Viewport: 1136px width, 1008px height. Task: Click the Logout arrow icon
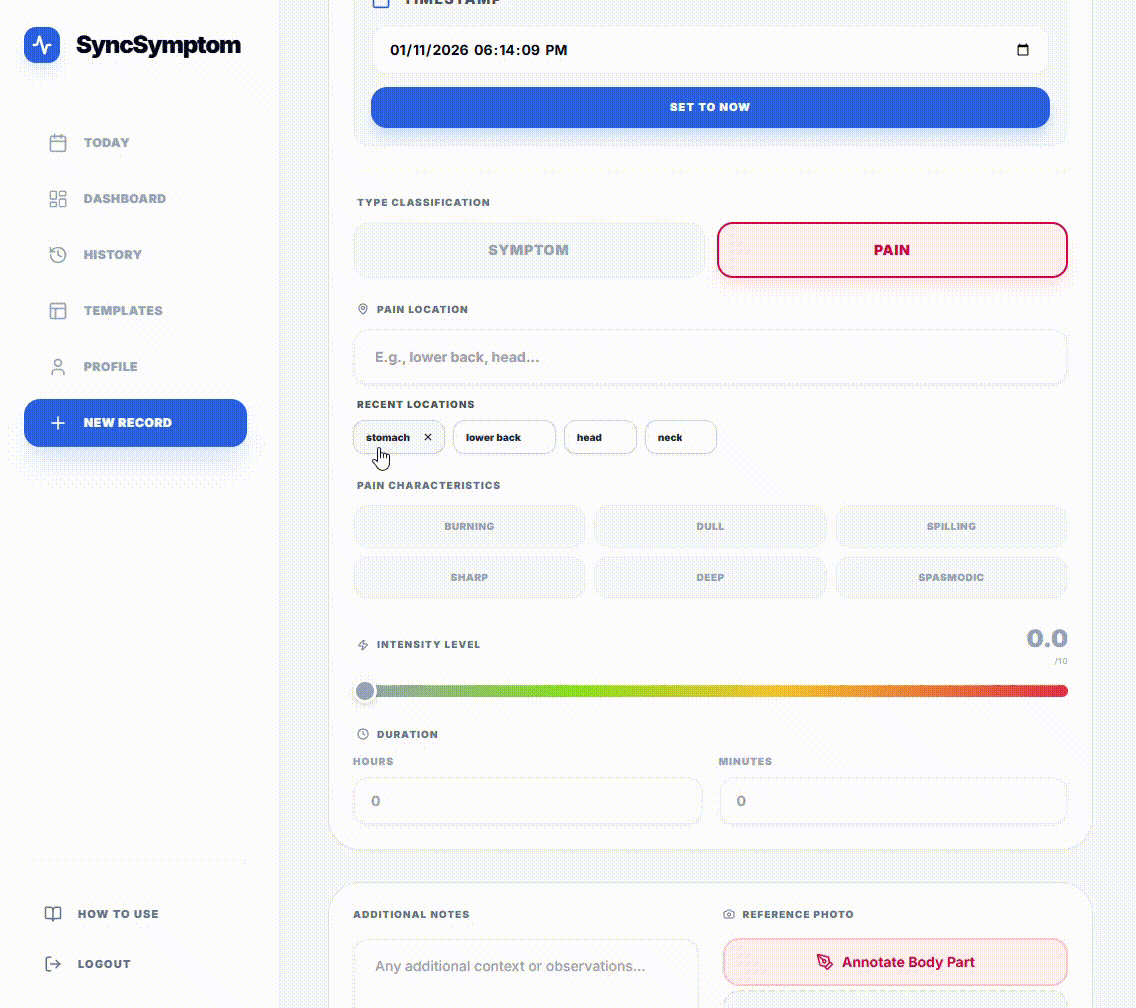(53, 964)
